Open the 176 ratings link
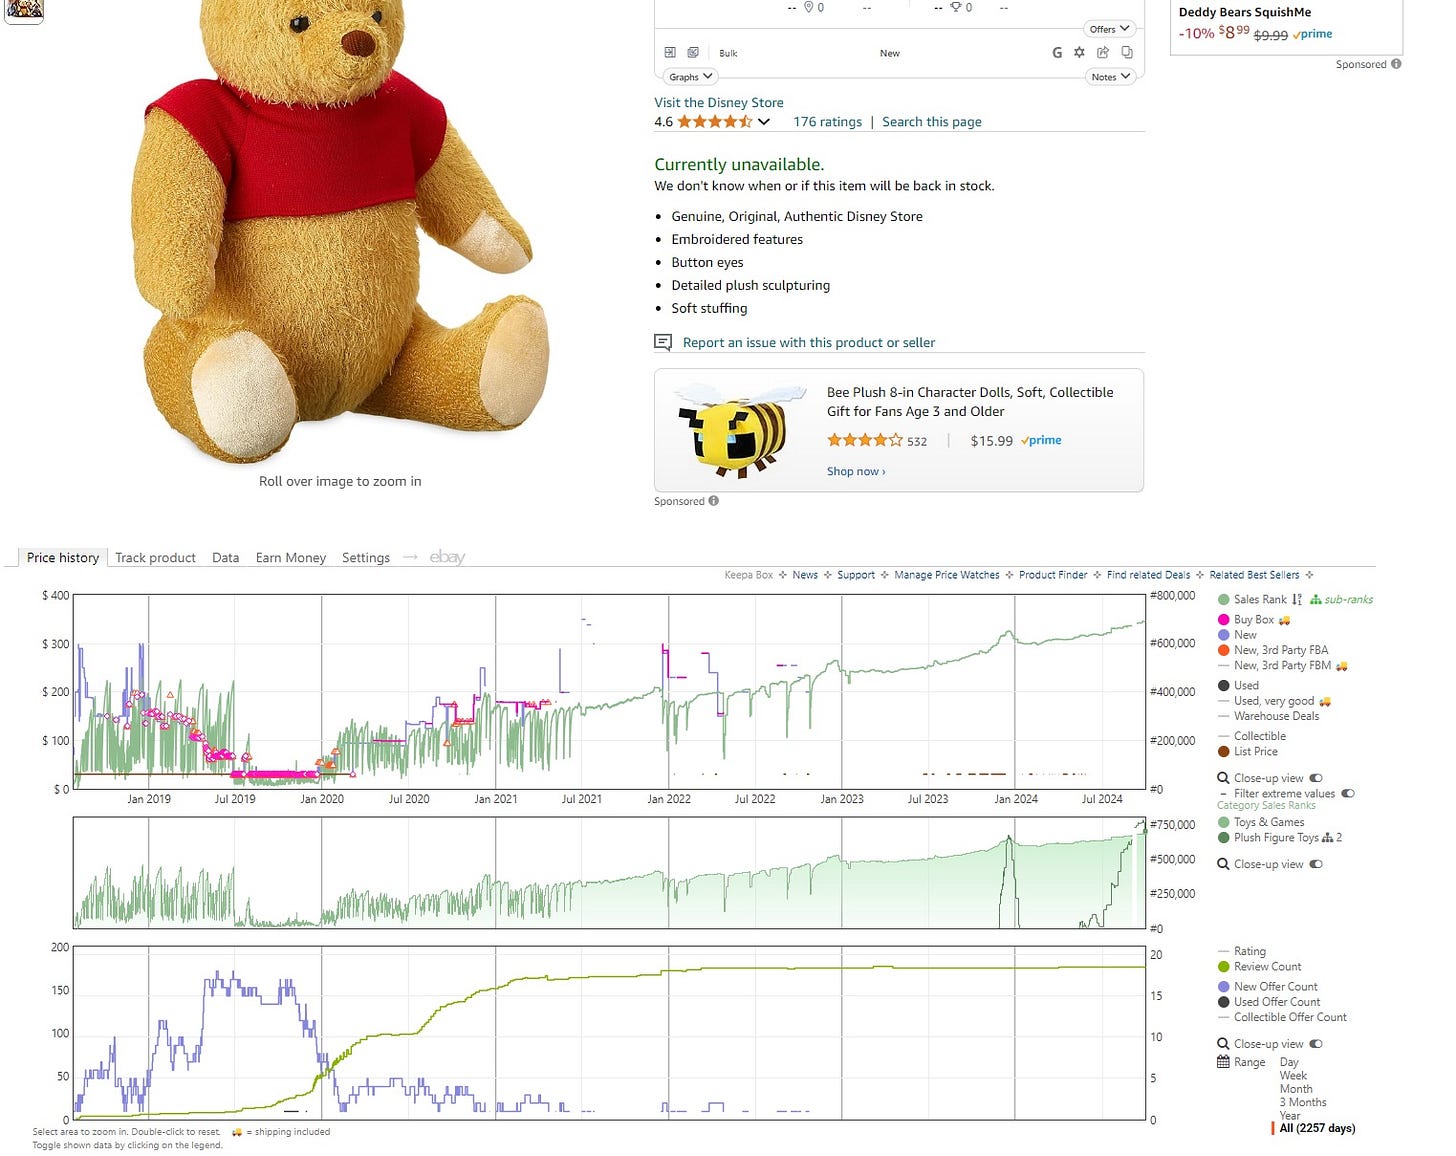Viewport: 1456px width, 1156px height. coord(827,122)
